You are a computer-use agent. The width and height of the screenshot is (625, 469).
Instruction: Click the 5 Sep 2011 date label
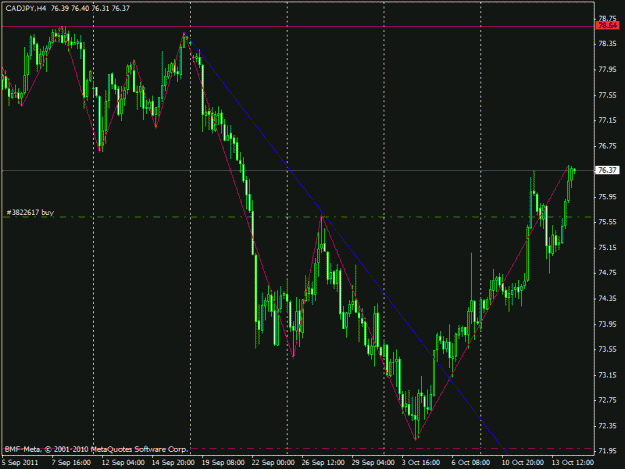20,463
